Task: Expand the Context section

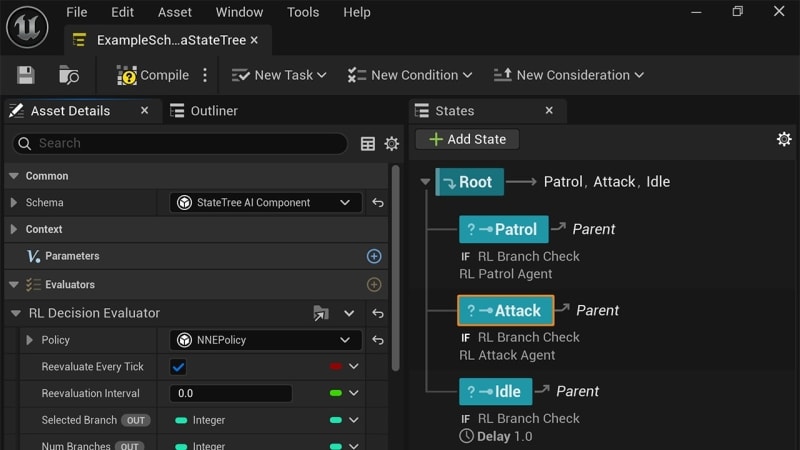Action: pos(14,229)
